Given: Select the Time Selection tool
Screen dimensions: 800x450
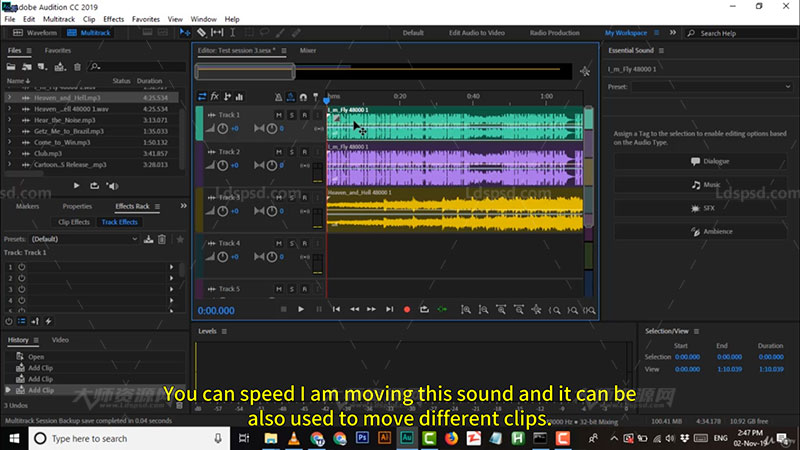Looking at the screenshot, I should pyautogui.click(x=233, y=33).
